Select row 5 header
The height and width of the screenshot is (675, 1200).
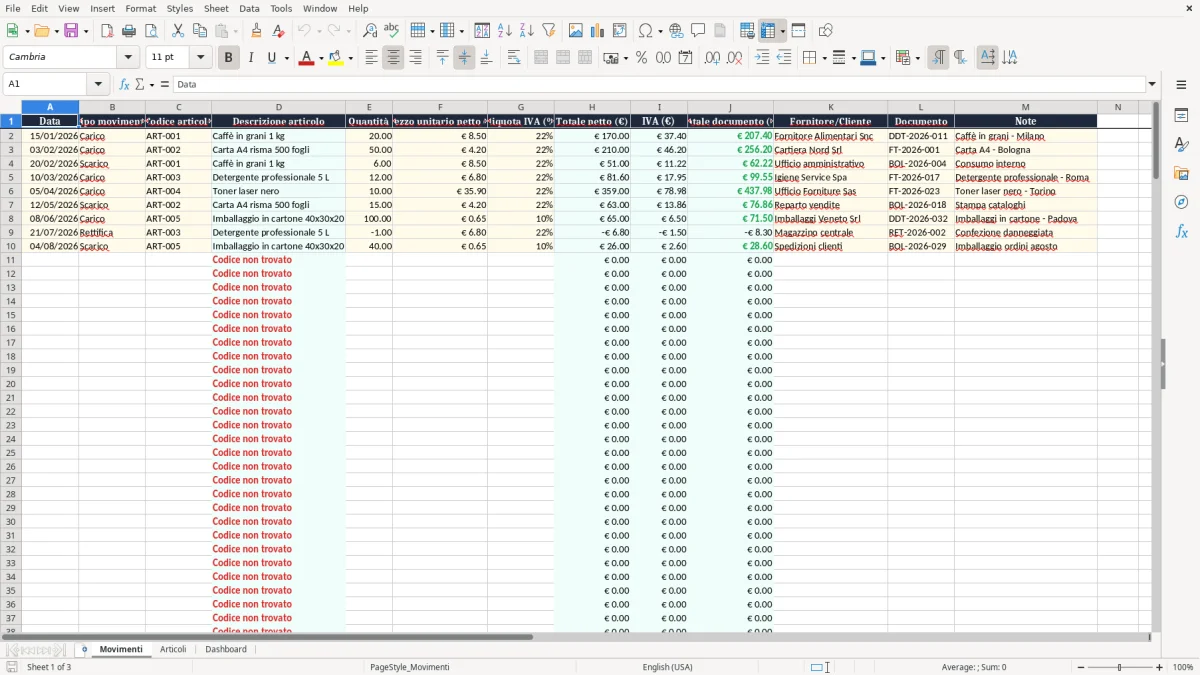pos(11,177)
